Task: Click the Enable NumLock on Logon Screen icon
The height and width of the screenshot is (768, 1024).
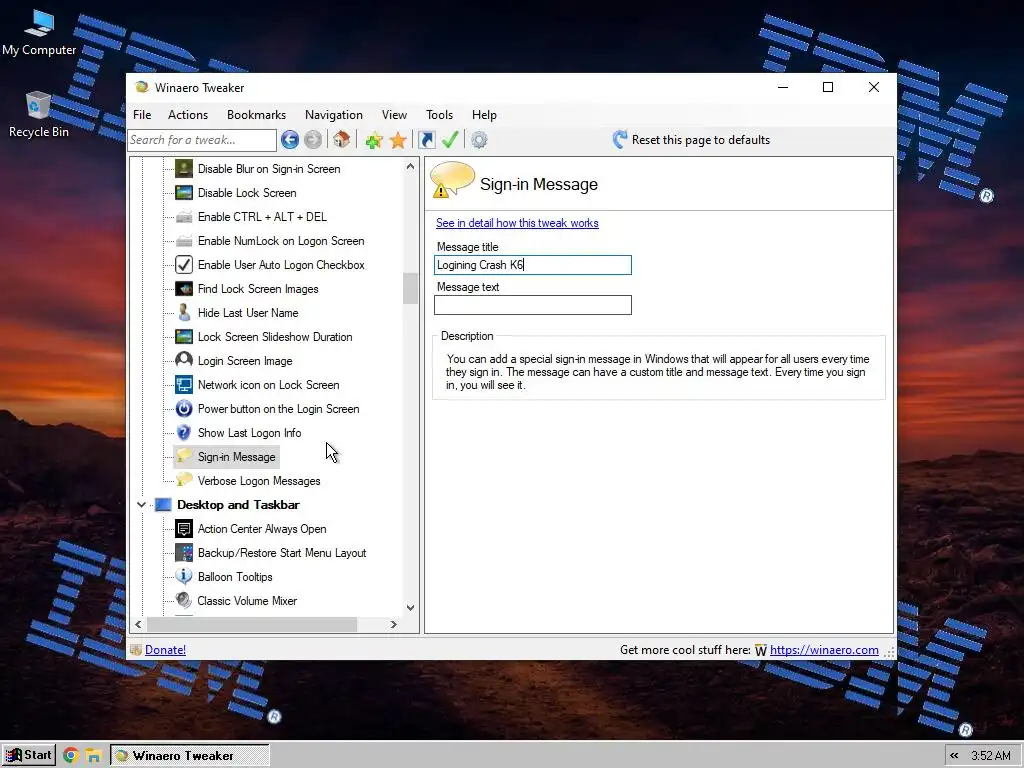Action: pos(184,241)
